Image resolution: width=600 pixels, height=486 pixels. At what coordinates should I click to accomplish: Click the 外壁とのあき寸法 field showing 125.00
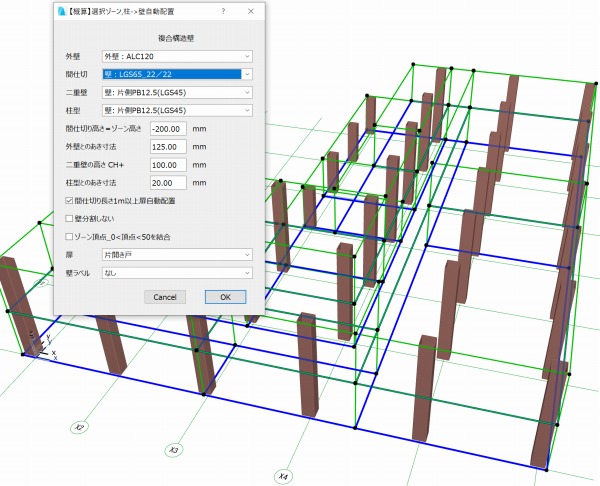click(168, 146)
